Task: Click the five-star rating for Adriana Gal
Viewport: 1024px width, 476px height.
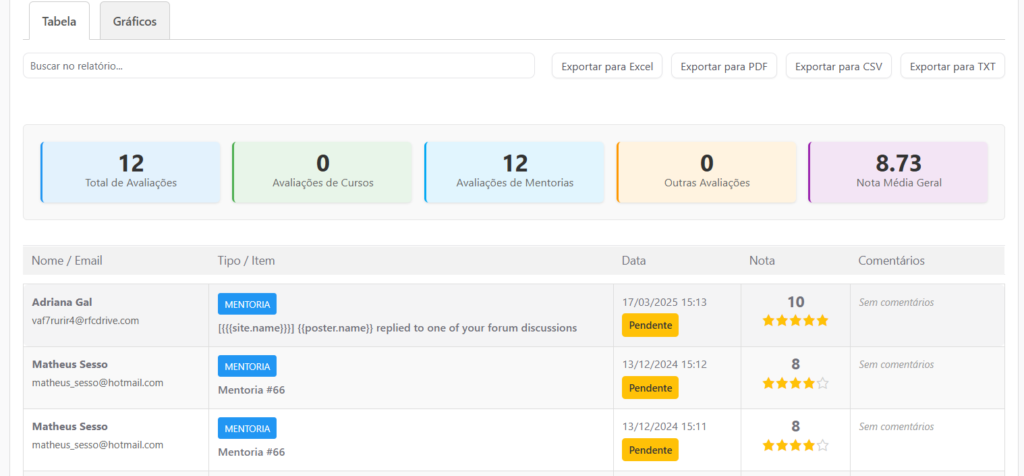Action: (795, 321)
